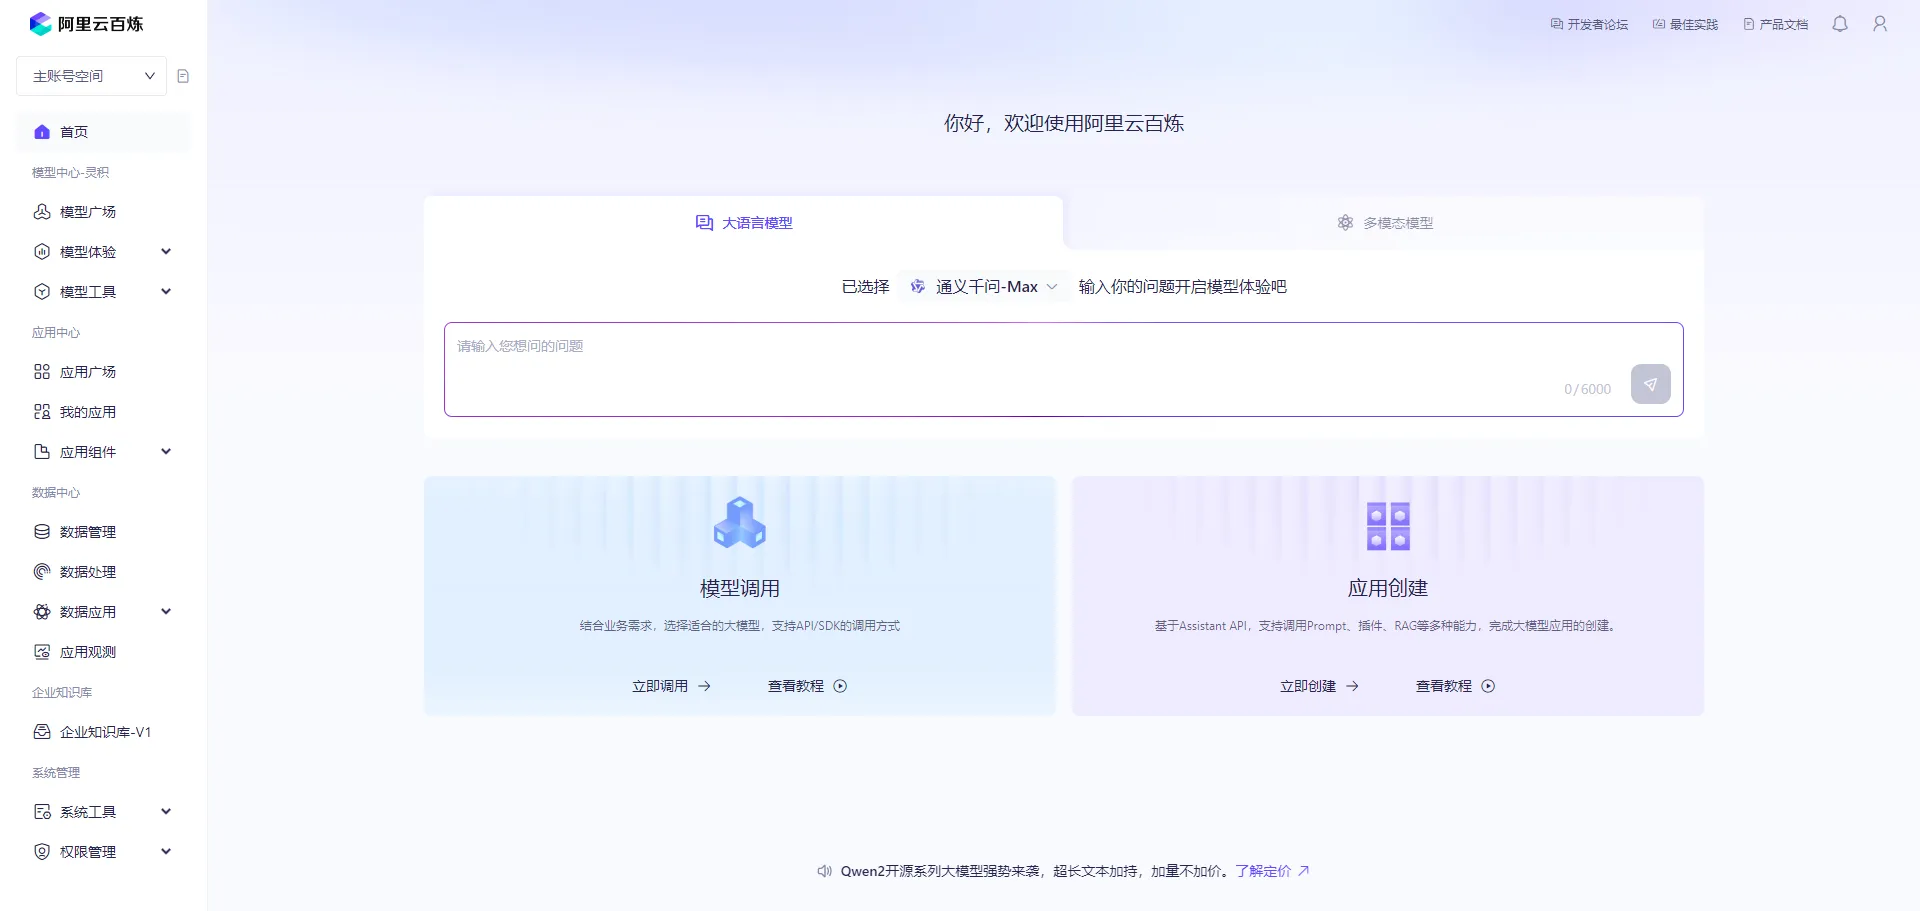This screenshot has height=911, width=1920.
Task: Expand the 应用组件 submenu chevron
Action: tap(166, 452)
